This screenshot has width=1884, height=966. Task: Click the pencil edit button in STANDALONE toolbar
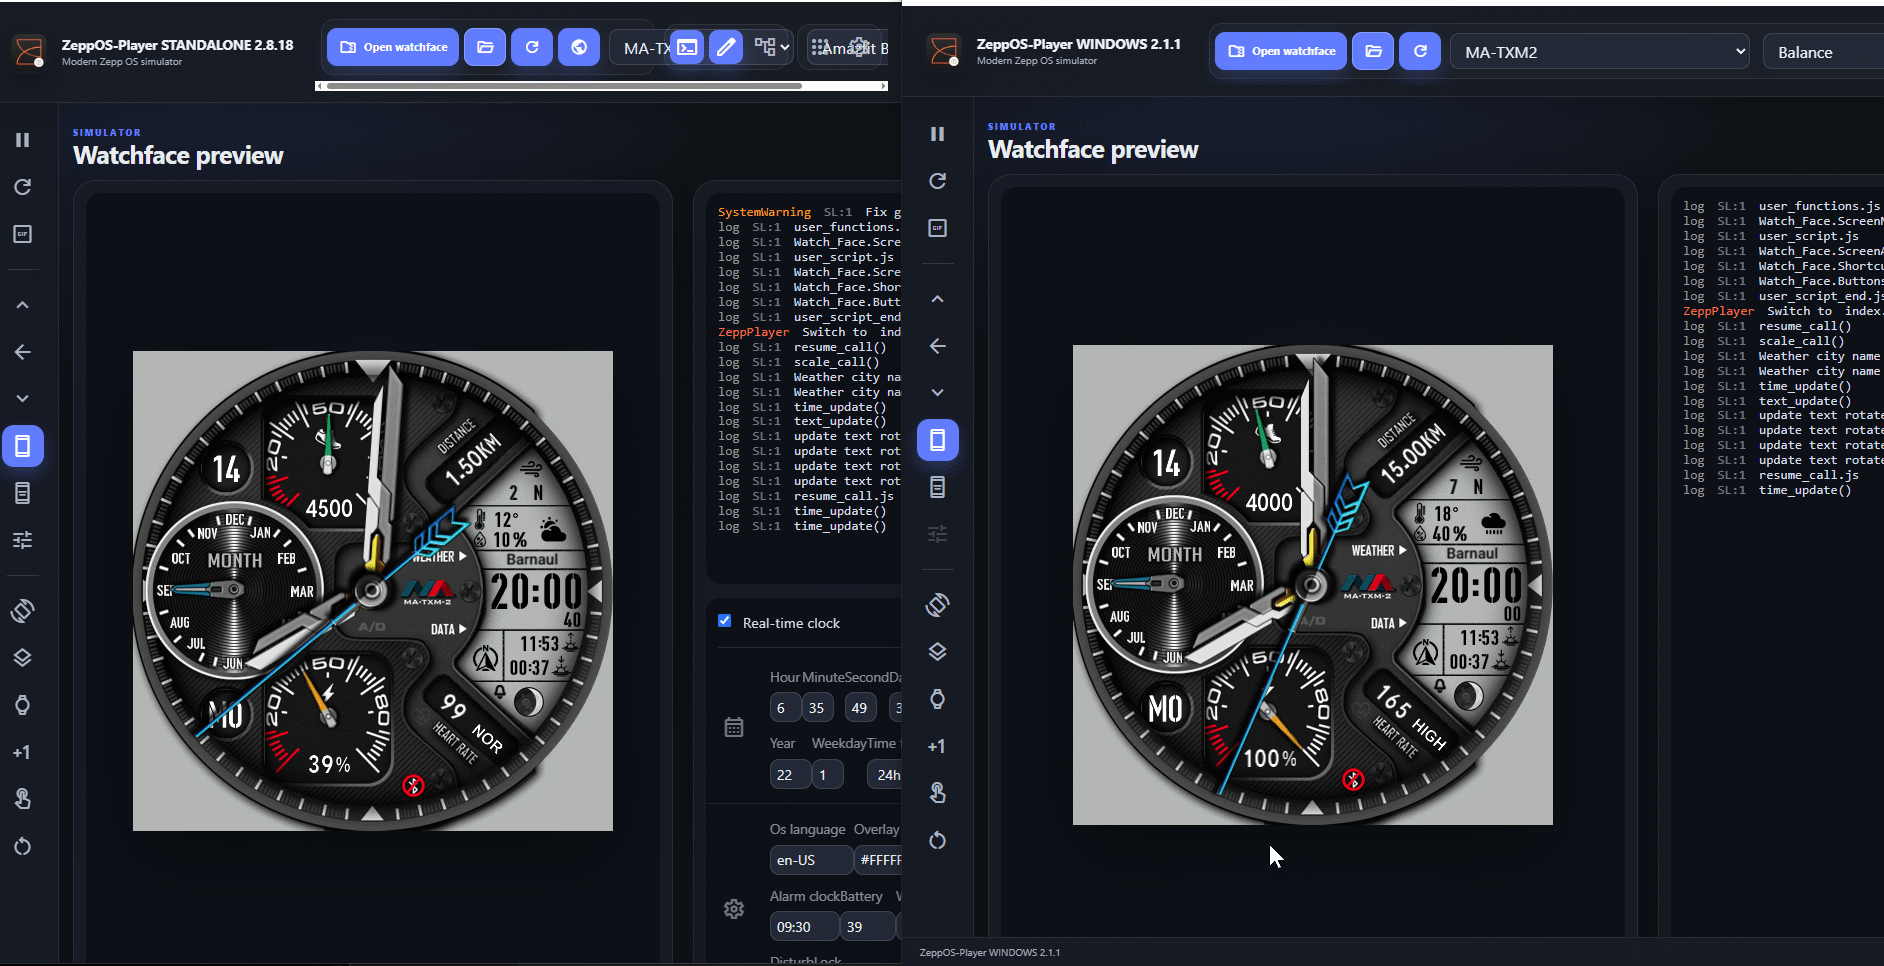point(726,47)
